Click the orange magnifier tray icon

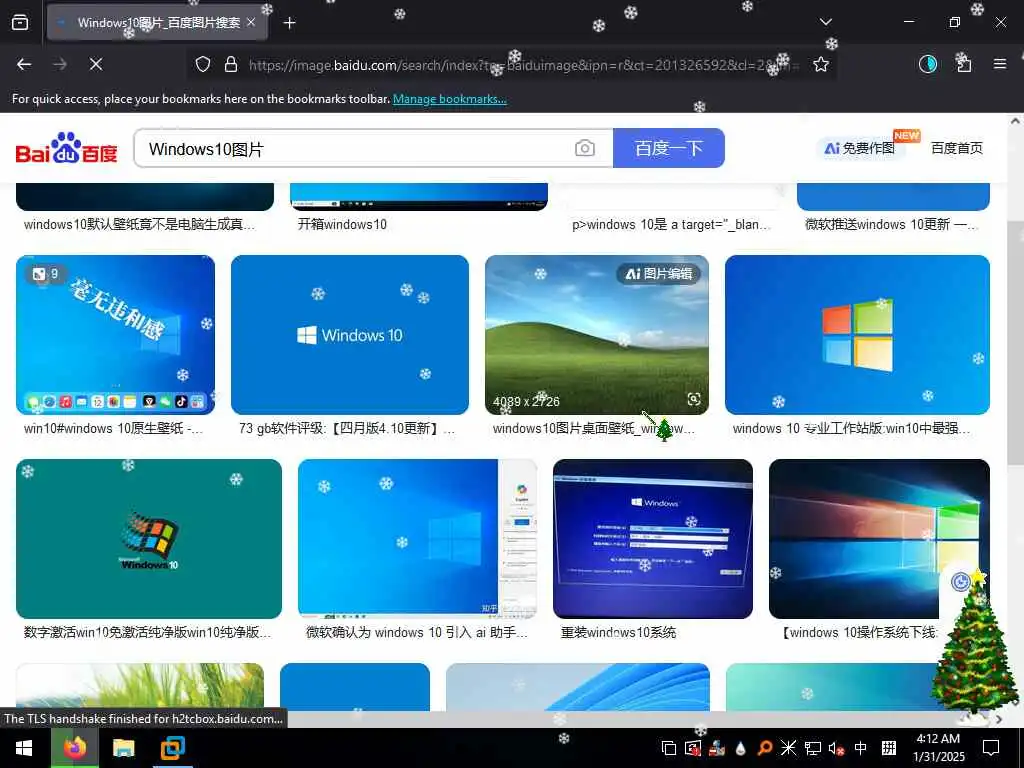pos(764,748)
